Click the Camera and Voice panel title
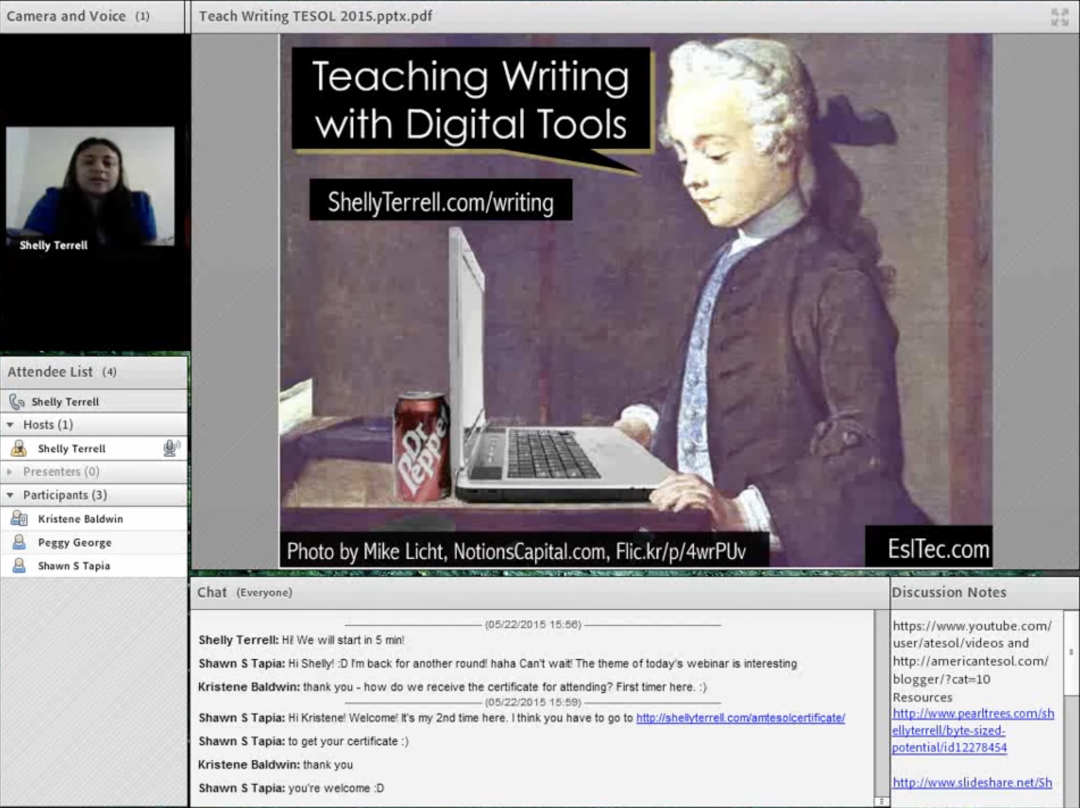This screenshot has width=1080, height=808. [x=66, y=16]
